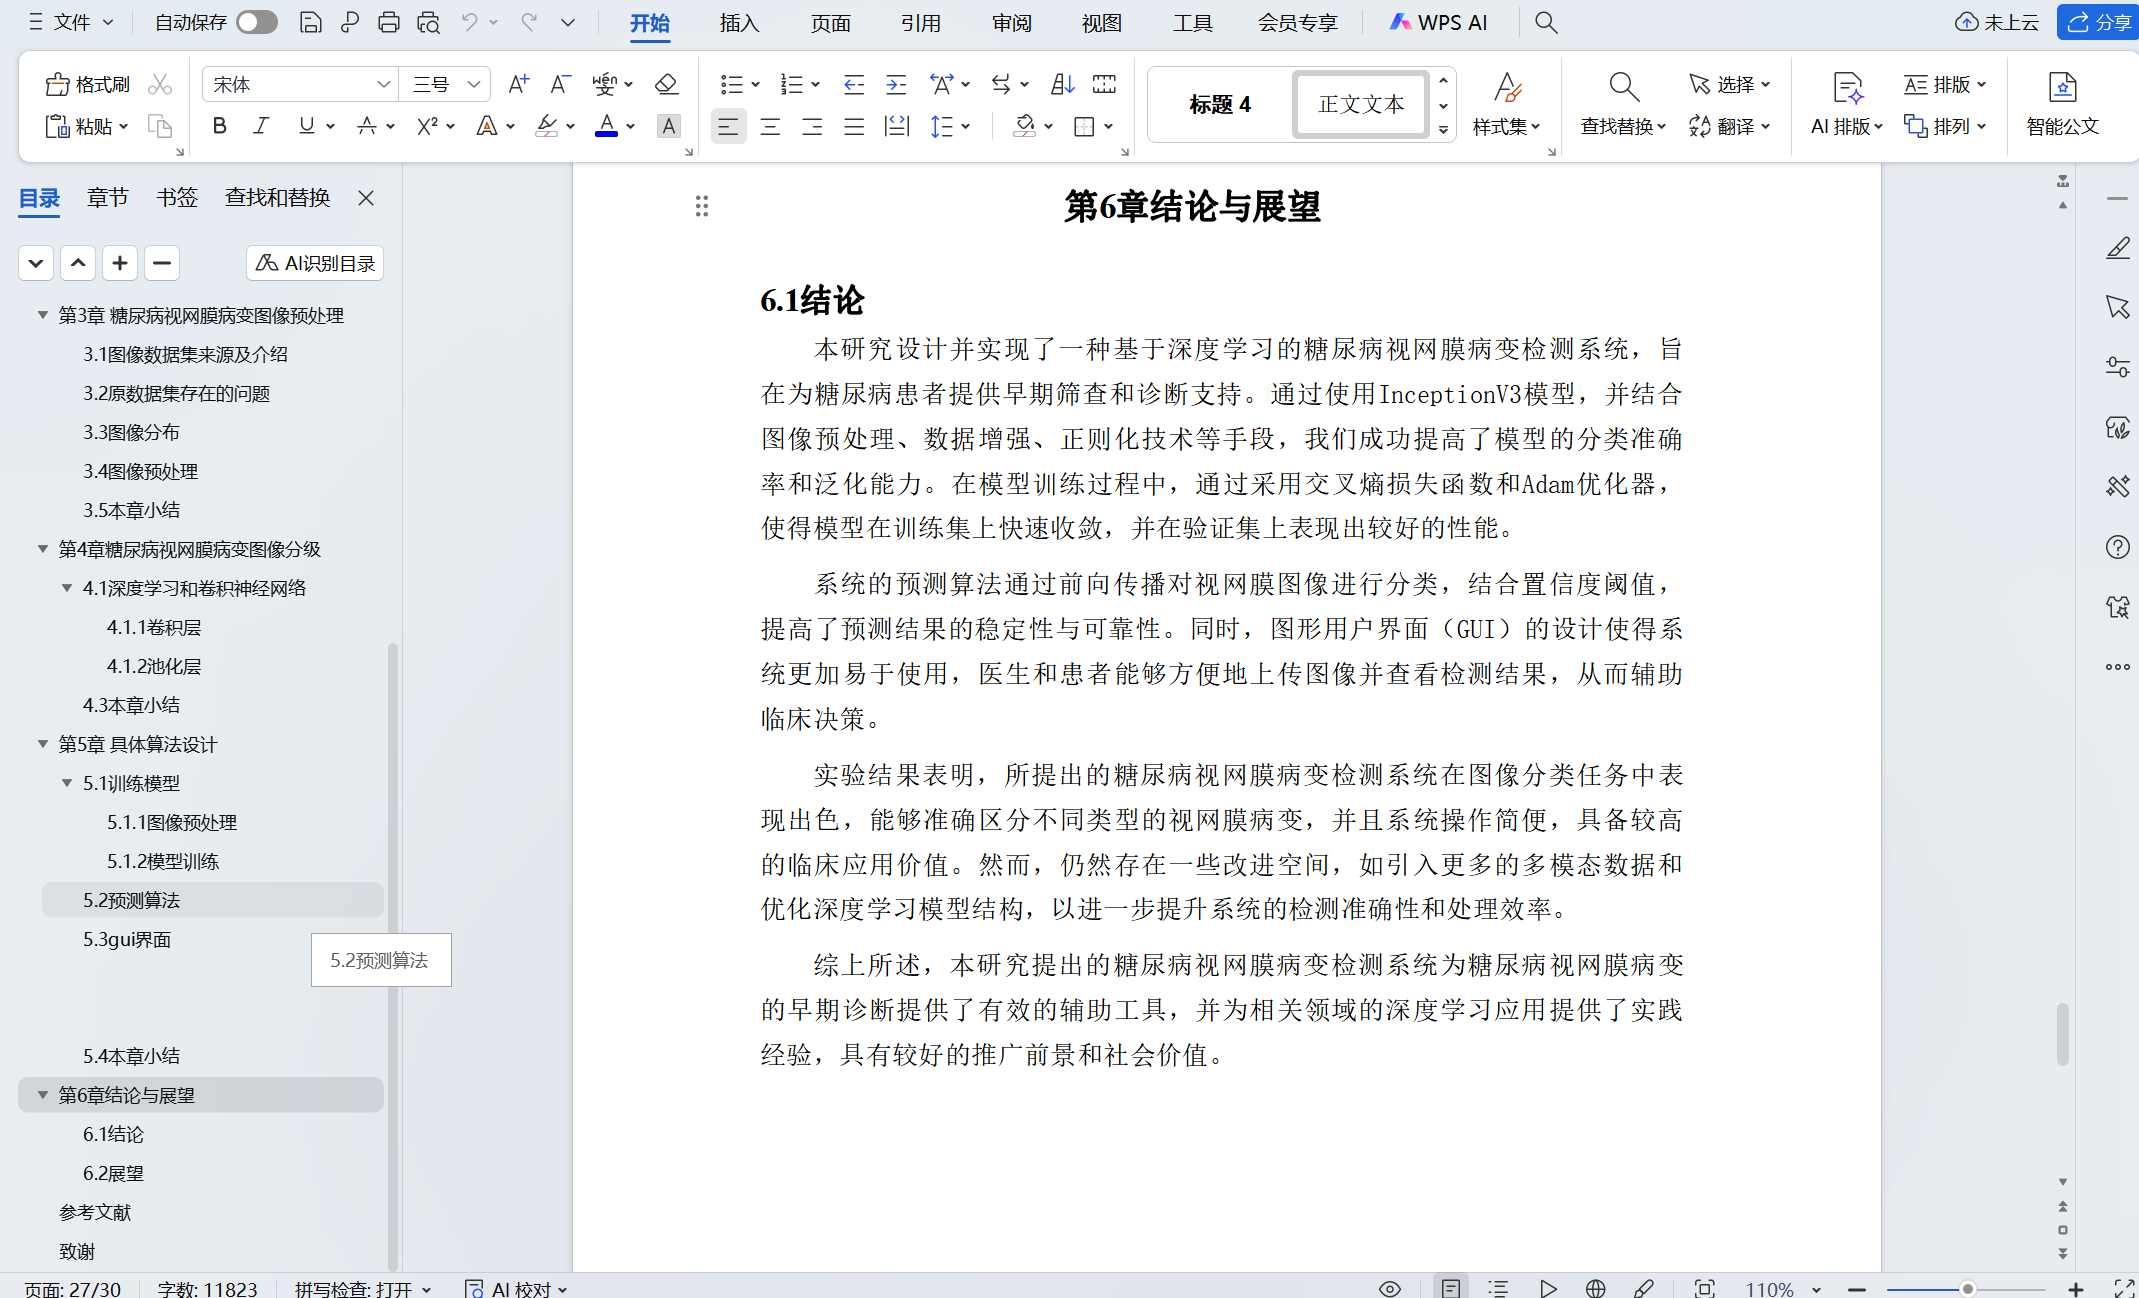Go to 6.2展望 in outline
This screenshot has width=2139, height=1298.
[x=113, y=1173]
